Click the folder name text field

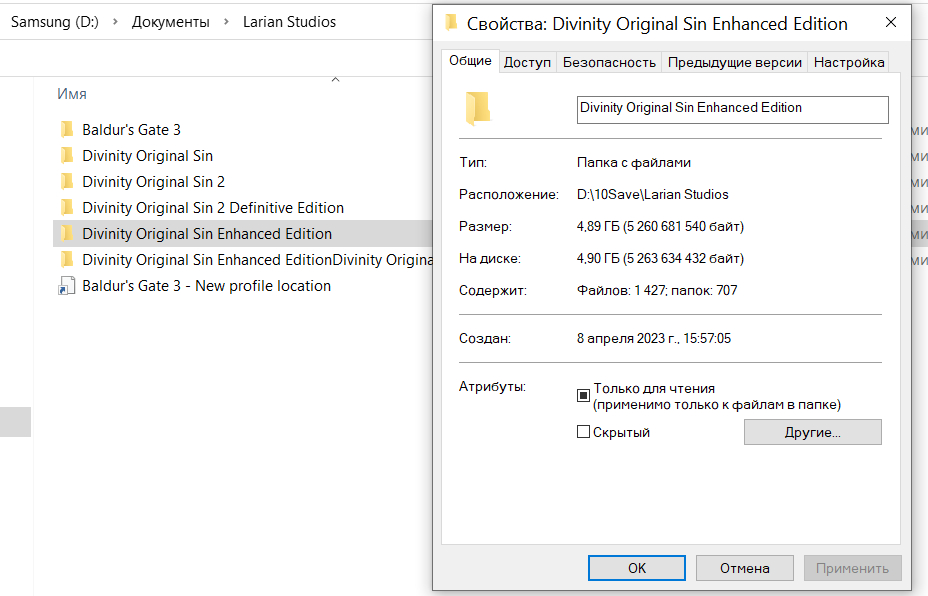[732, 108]
